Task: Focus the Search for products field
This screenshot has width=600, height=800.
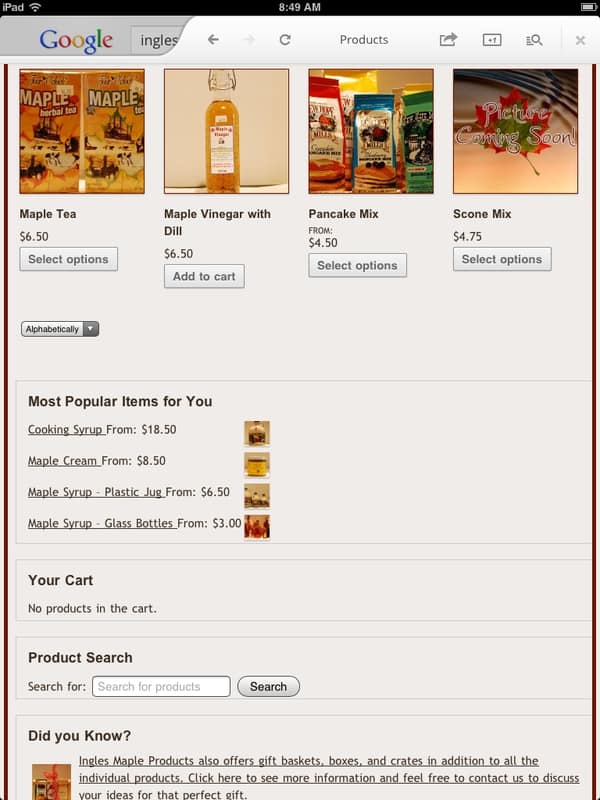Action: (x=161, y=687)
